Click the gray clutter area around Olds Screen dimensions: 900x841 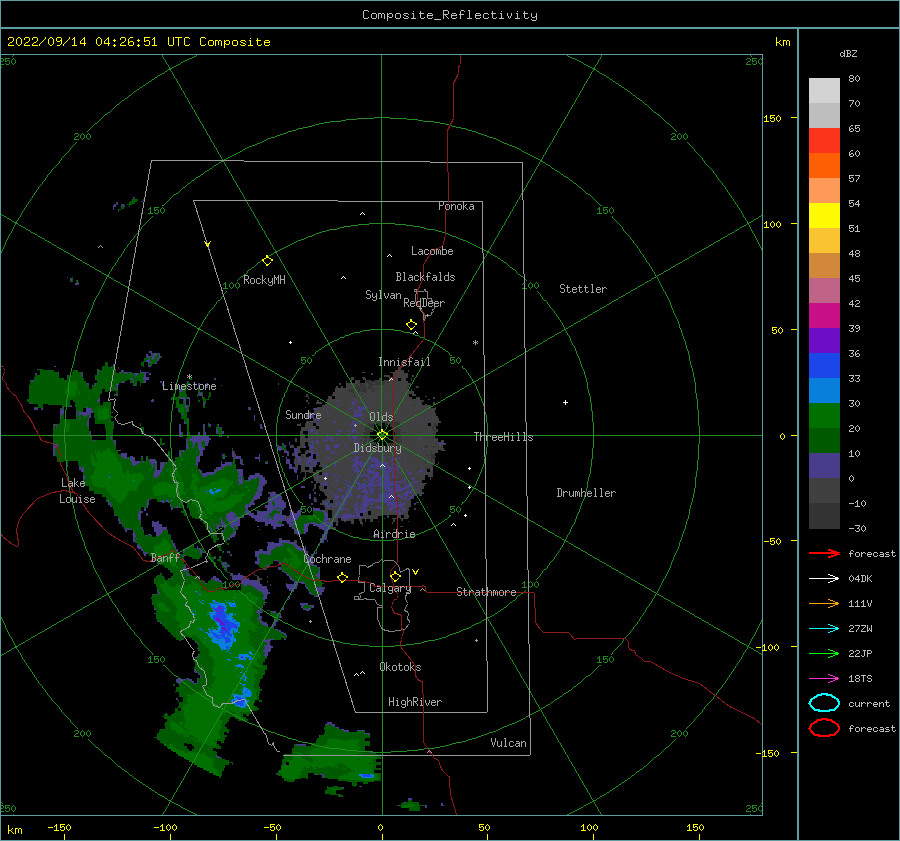click(373, 448)
